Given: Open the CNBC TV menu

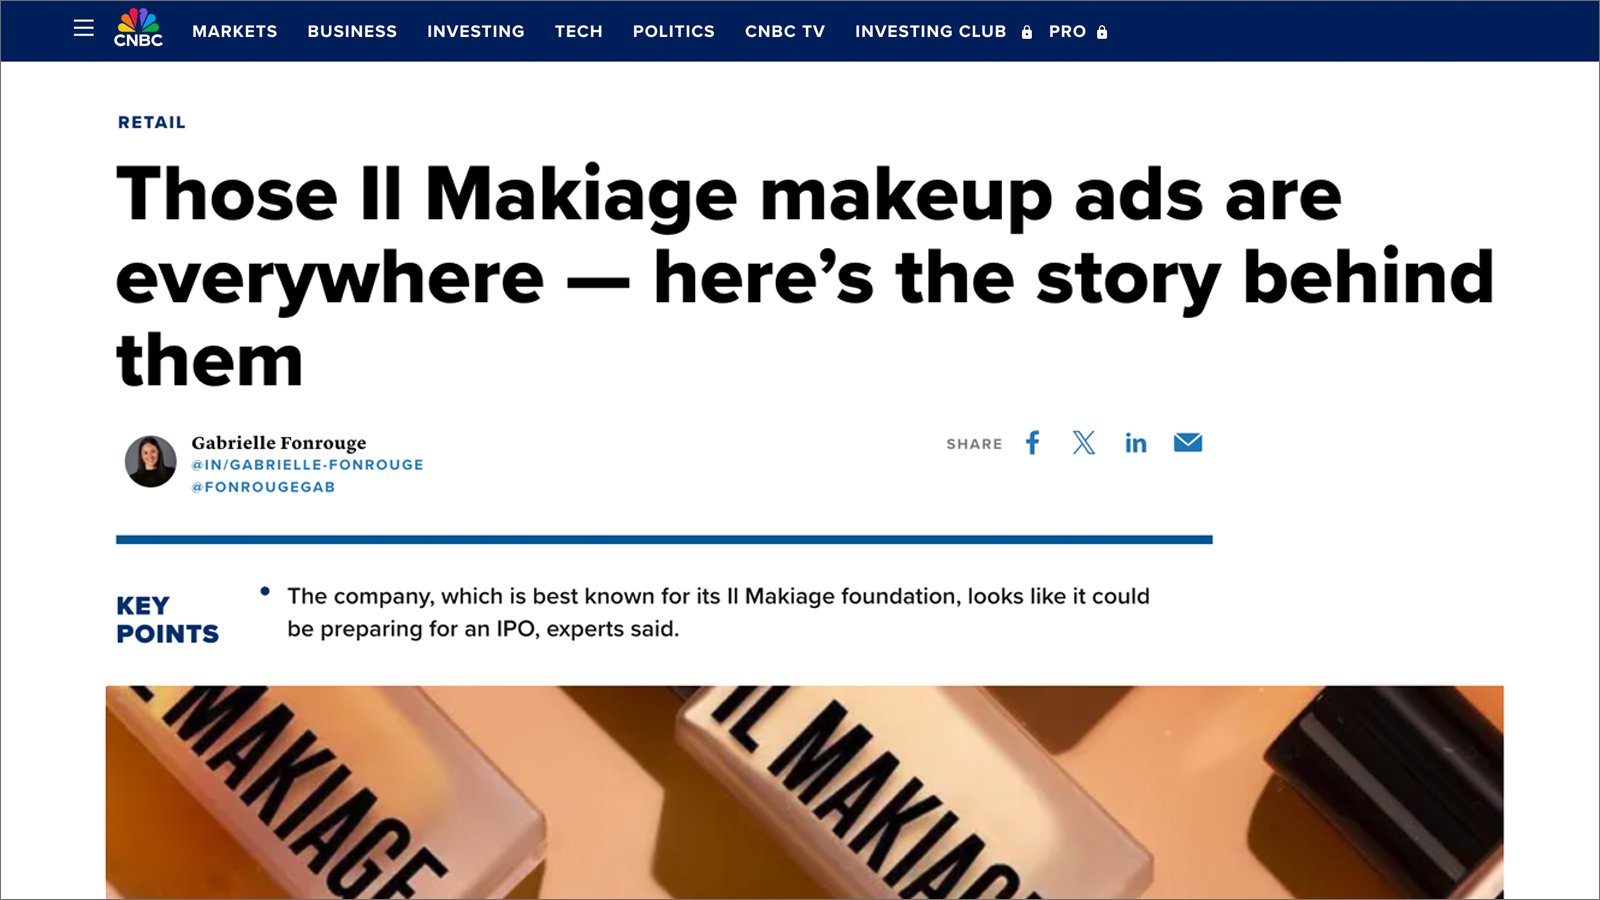Looking at the screenshot, I should (785, 31).
